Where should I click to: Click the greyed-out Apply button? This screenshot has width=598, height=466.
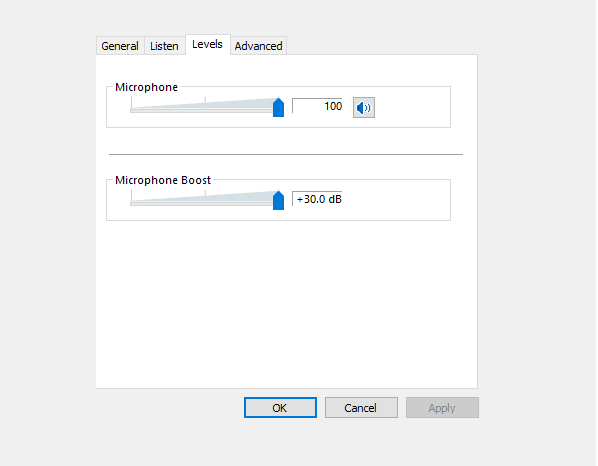coord(442,408)
